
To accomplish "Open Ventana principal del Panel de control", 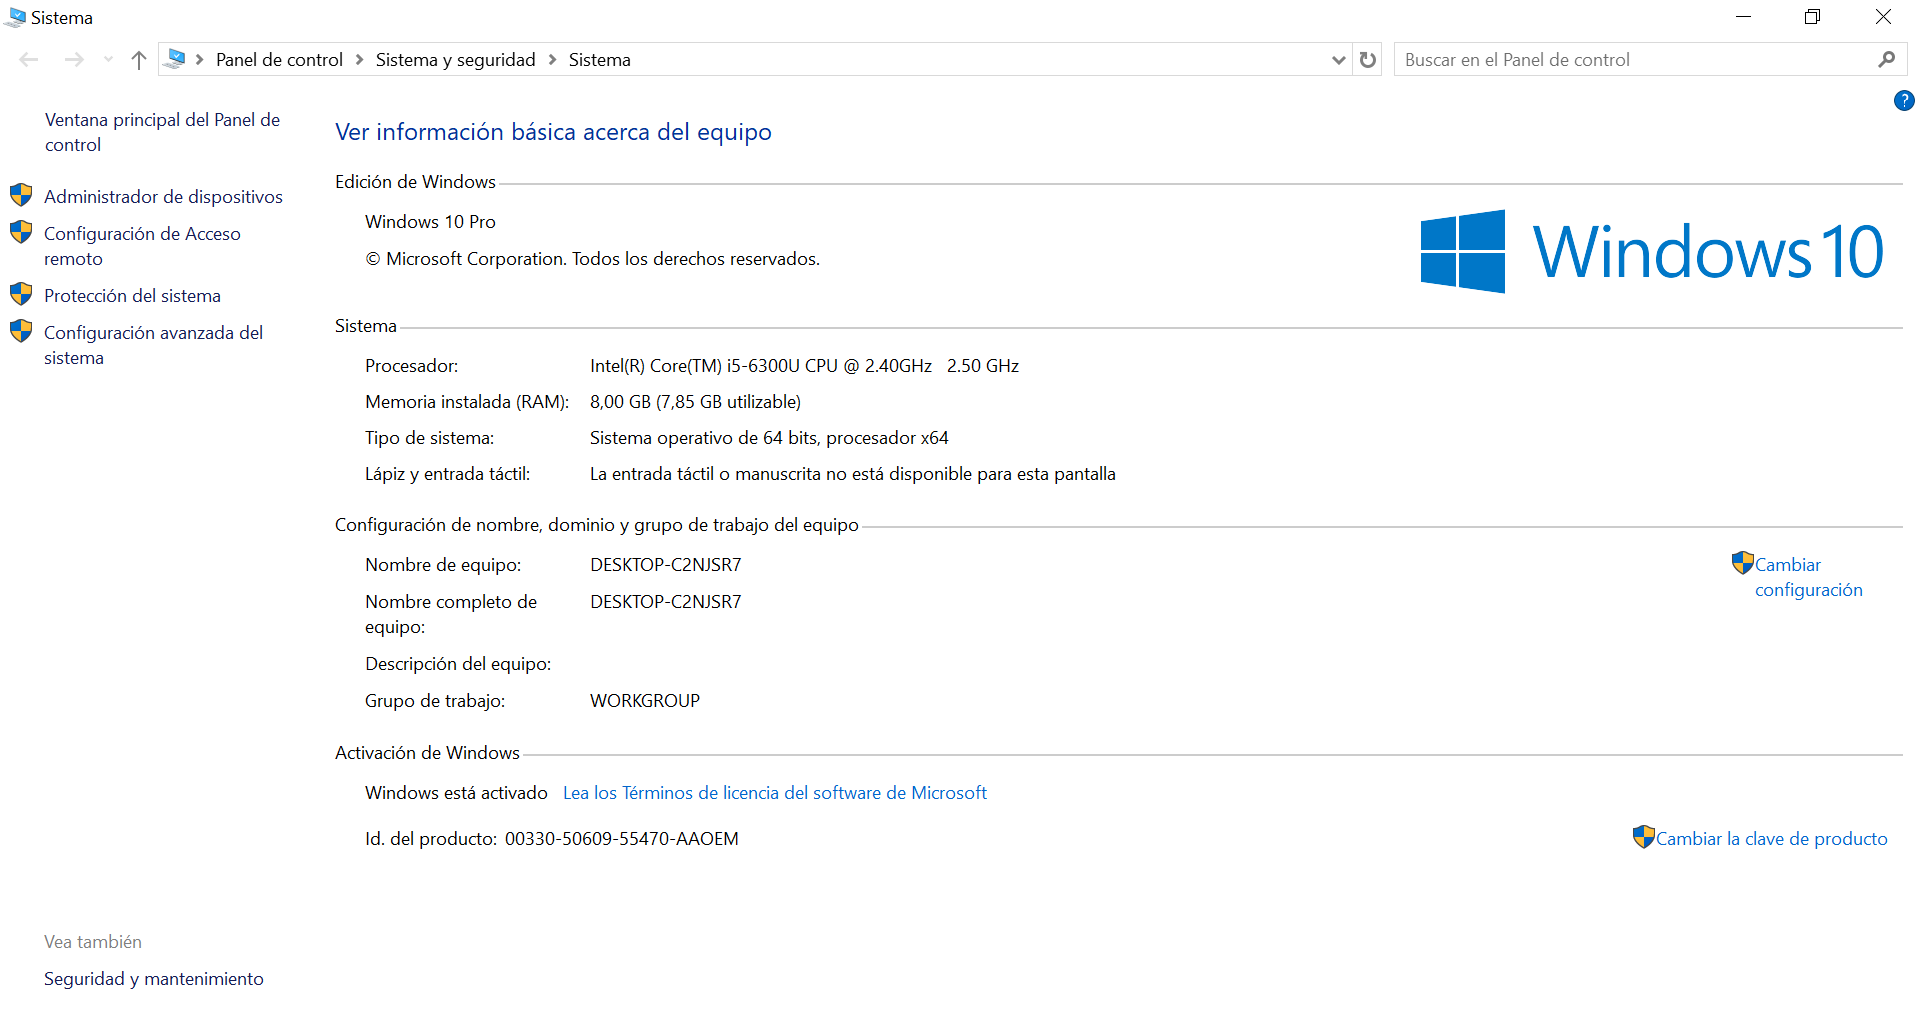I will pos(163,132).
